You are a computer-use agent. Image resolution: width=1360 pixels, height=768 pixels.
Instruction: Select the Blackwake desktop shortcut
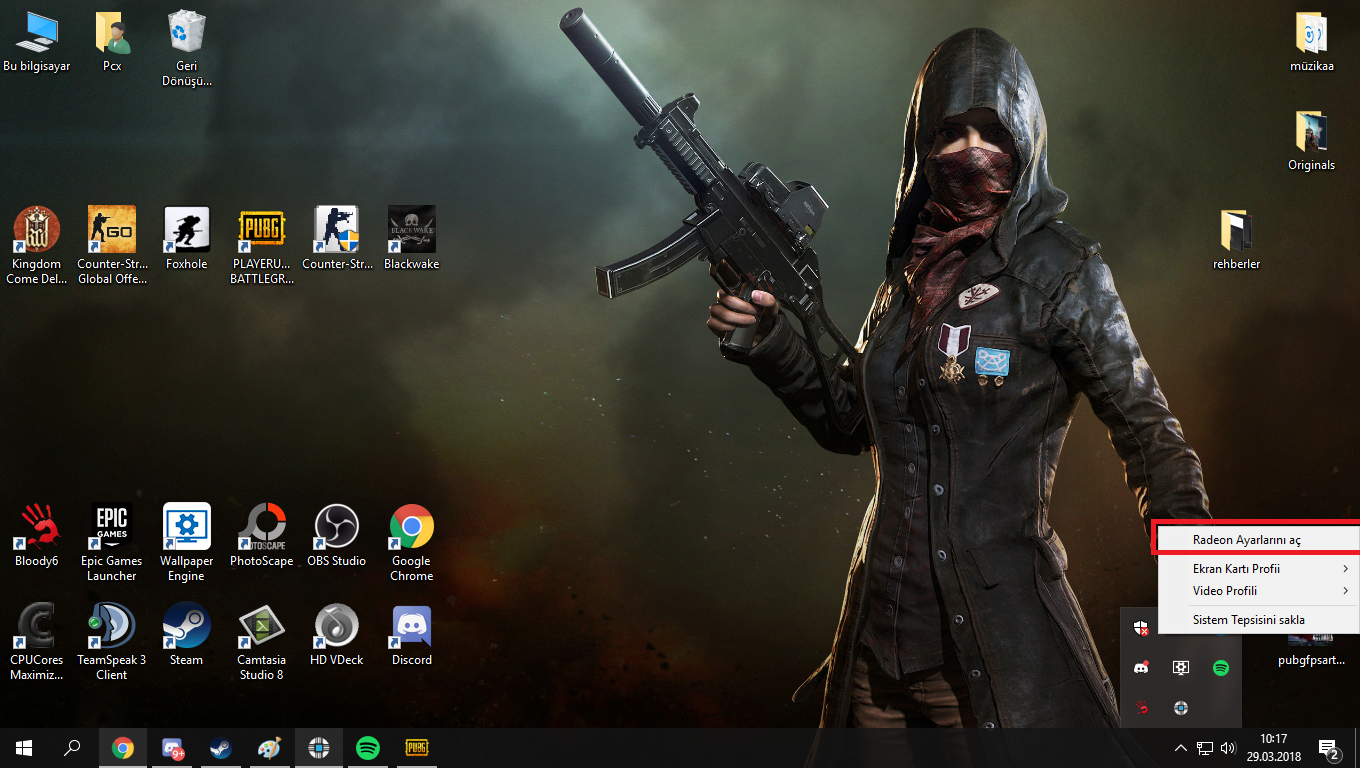point(411,238)
